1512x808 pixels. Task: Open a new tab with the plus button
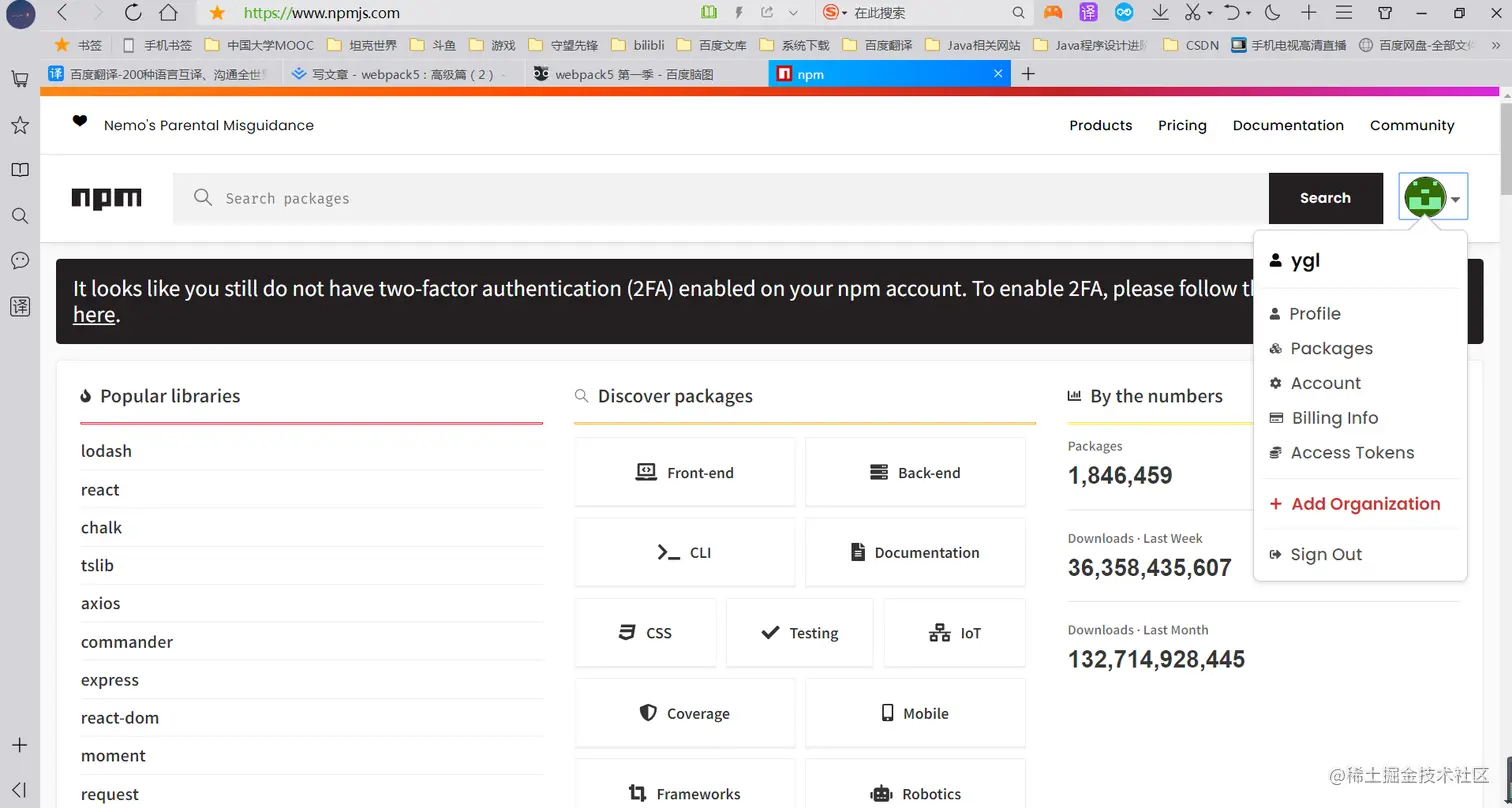(1028, 74)
